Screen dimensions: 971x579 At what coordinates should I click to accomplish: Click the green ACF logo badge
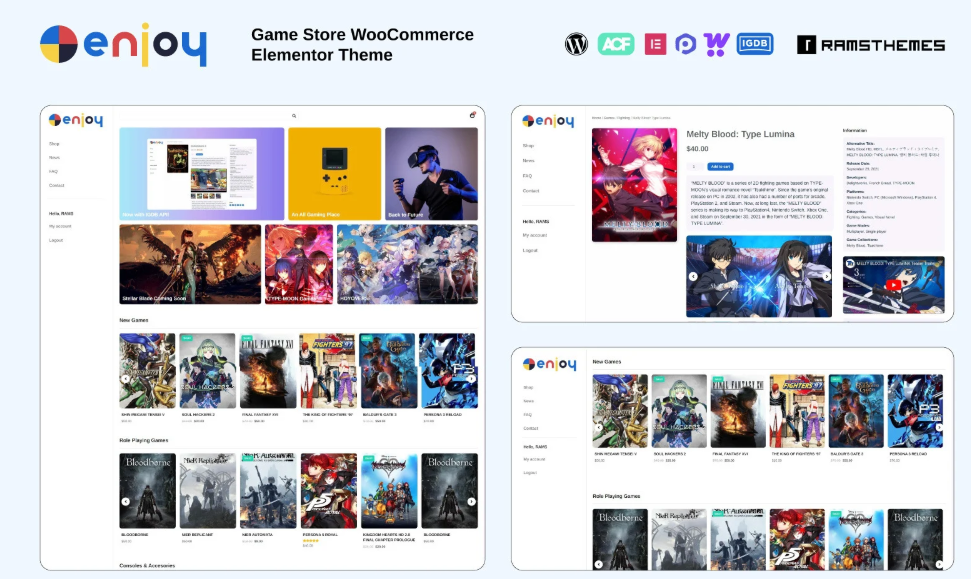tap(616, 45)
